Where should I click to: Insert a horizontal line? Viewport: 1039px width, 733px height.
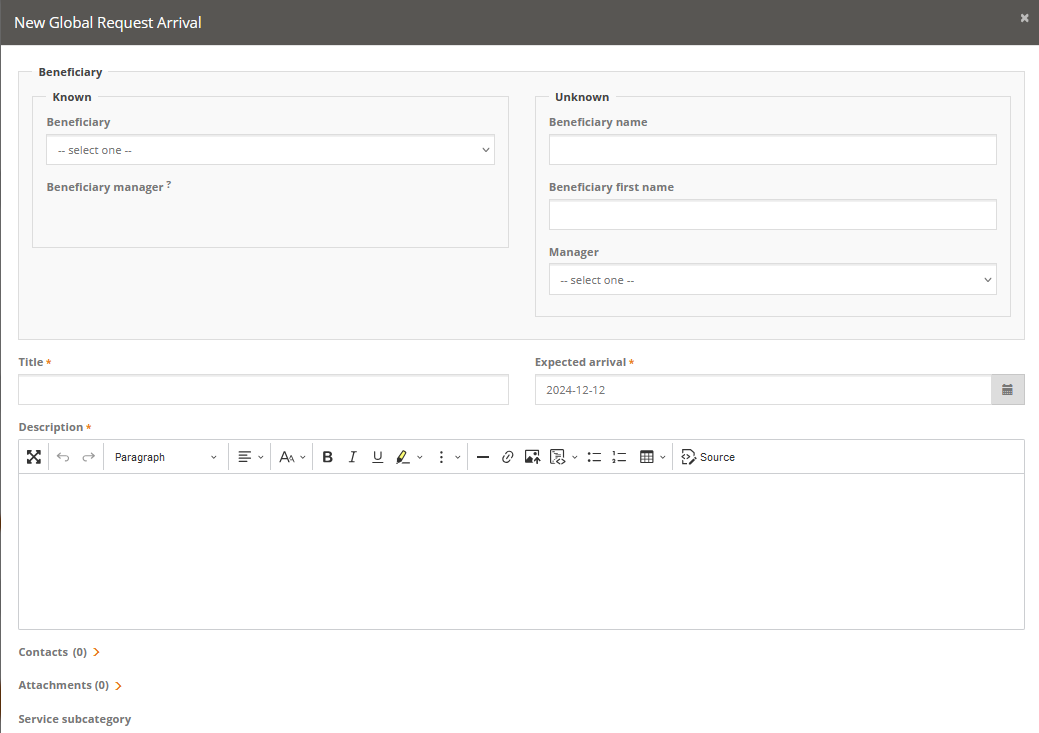pos(482,457)
